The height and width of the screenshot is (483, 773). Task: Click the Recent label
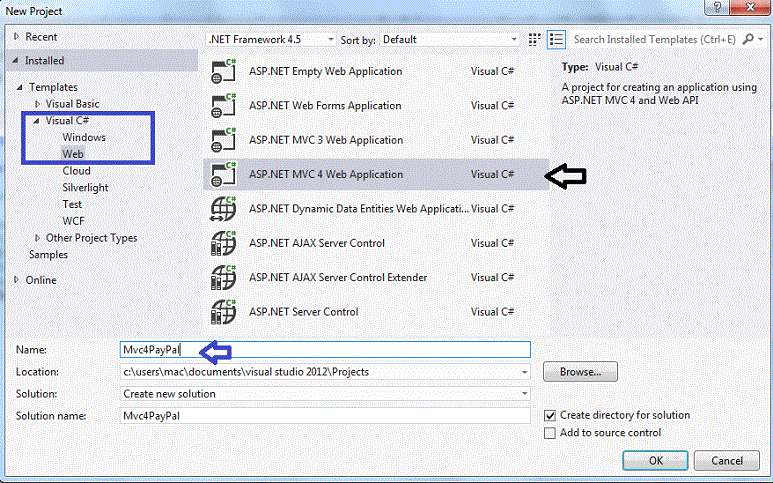[x=41, y=37]
